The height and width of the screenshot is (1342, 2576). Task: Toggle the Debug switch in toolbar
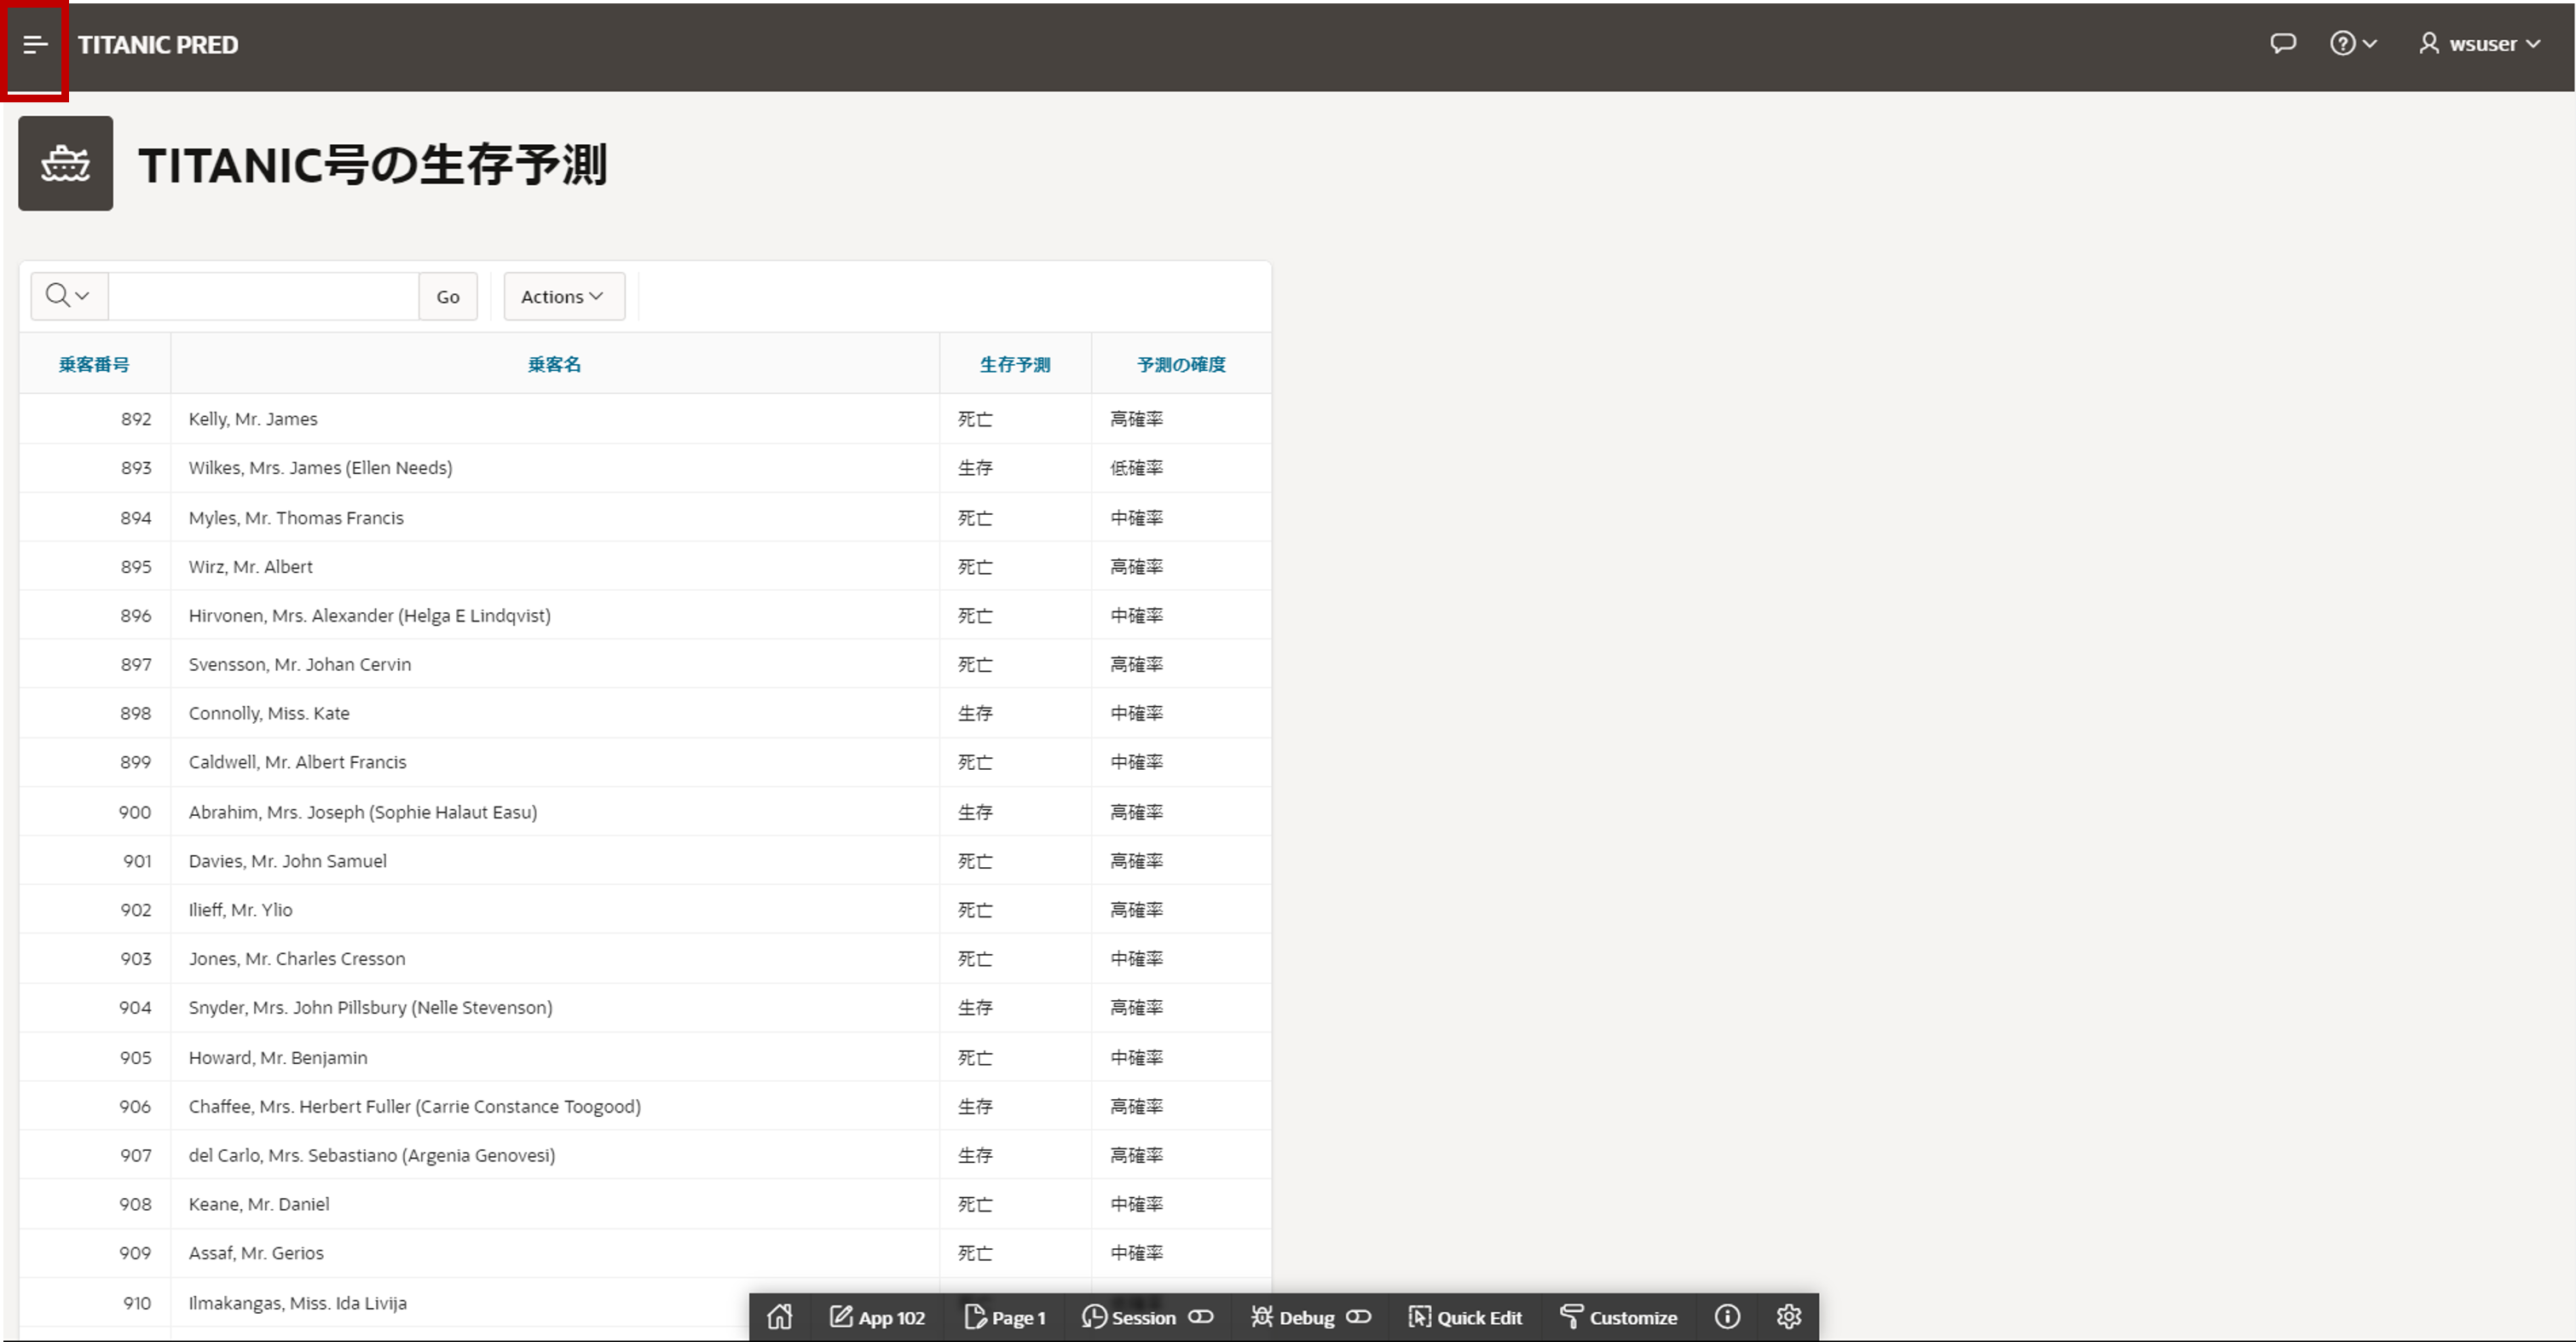pos(1358,1317)
